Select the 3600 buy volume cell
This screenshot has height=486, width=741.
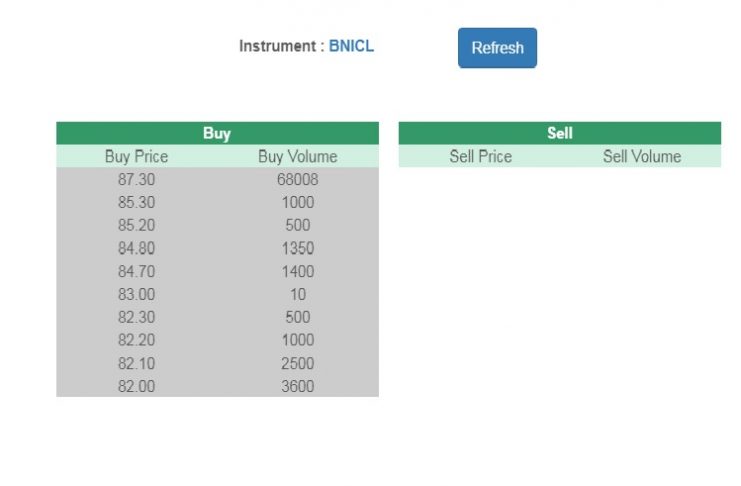pyautogui.click(x=297, y=386)
